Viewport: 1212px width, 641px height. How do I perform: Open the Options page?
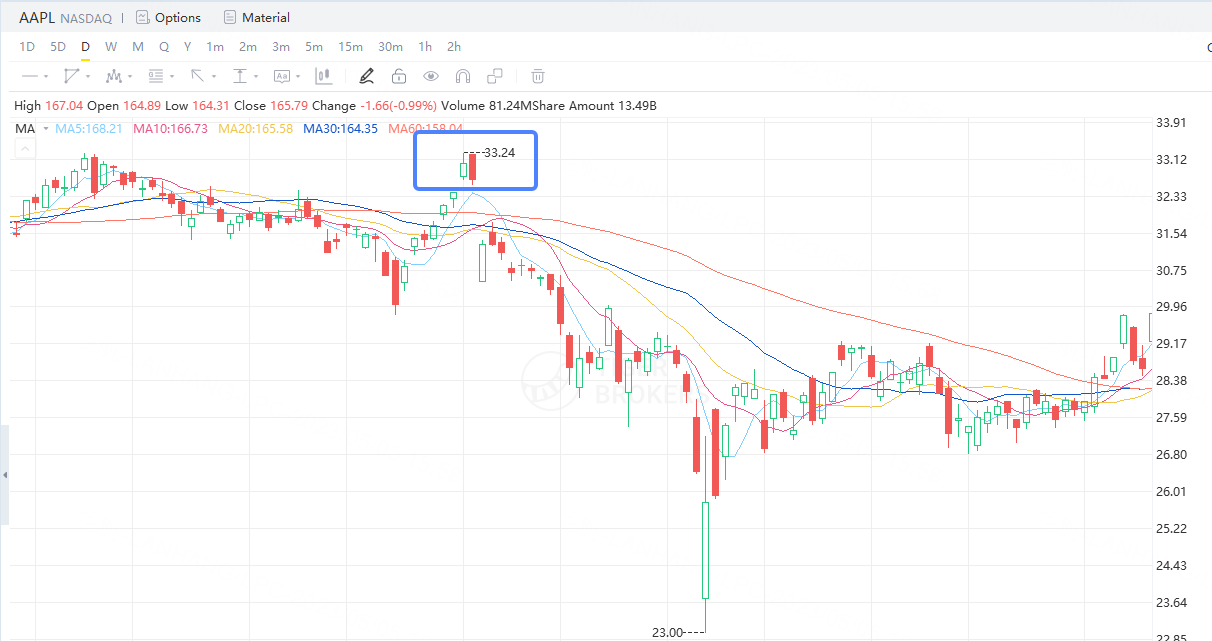(x=168, y=17)
